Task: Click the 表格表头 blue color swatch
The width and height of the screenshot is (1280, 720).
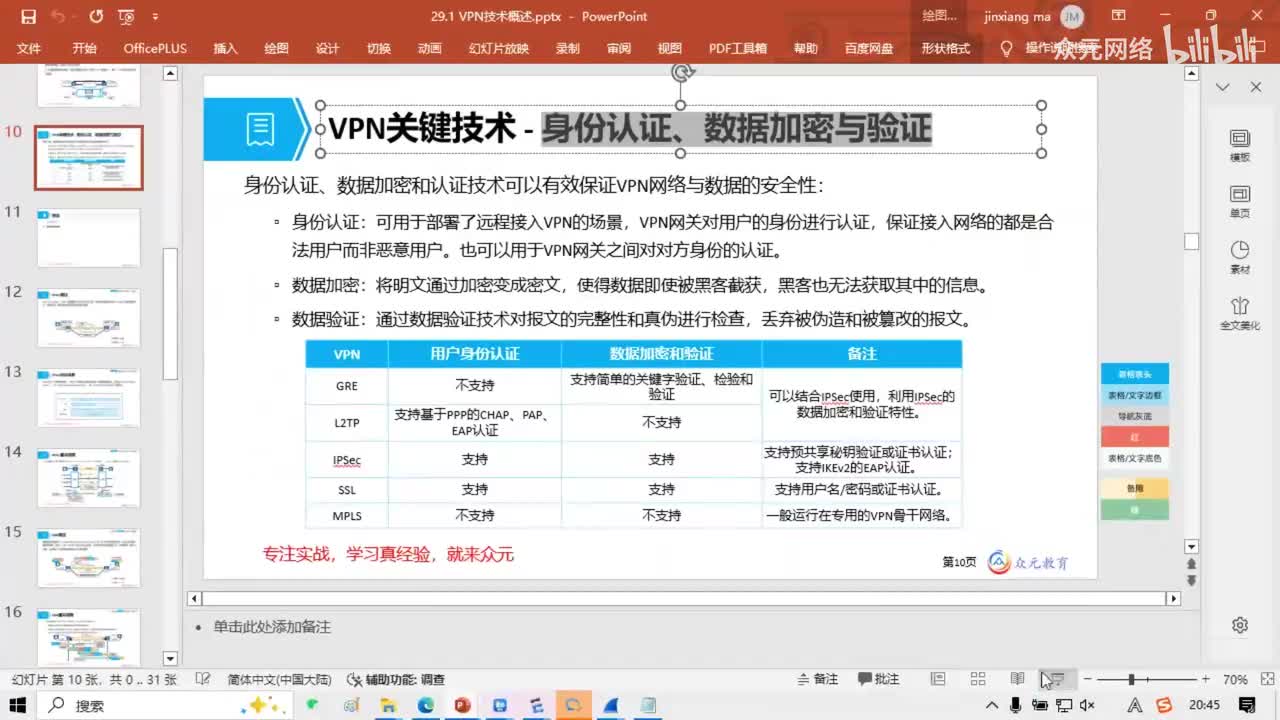Action: (1134, 374)
